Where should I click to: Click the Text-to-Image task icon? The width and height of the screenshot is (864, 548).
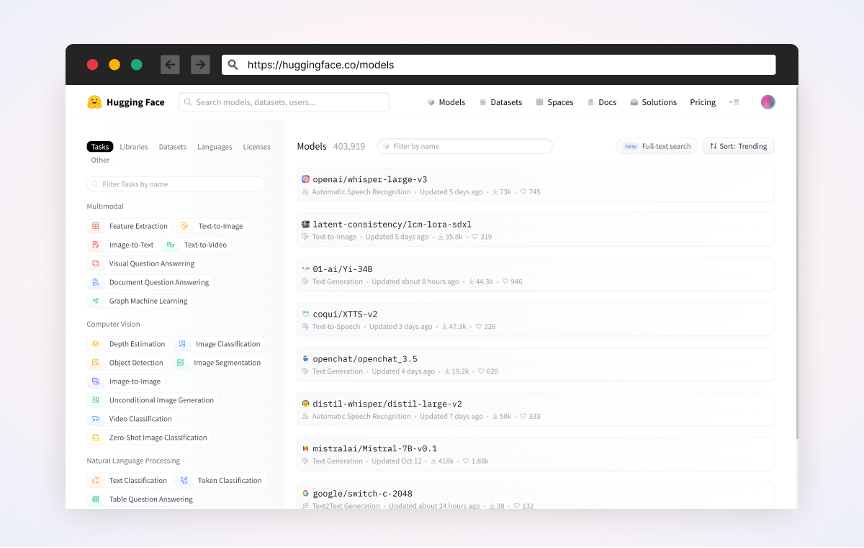pos(185,226)
